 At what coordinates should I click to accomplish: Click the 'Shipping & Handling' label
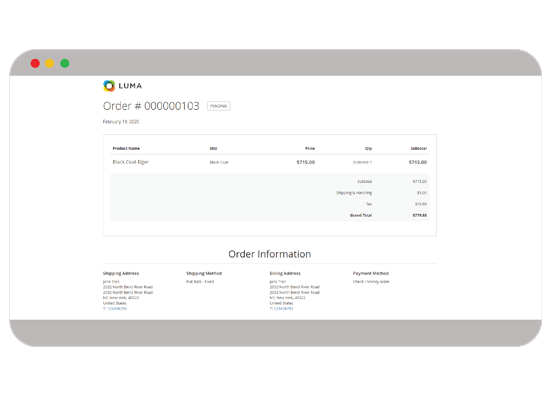354,193
